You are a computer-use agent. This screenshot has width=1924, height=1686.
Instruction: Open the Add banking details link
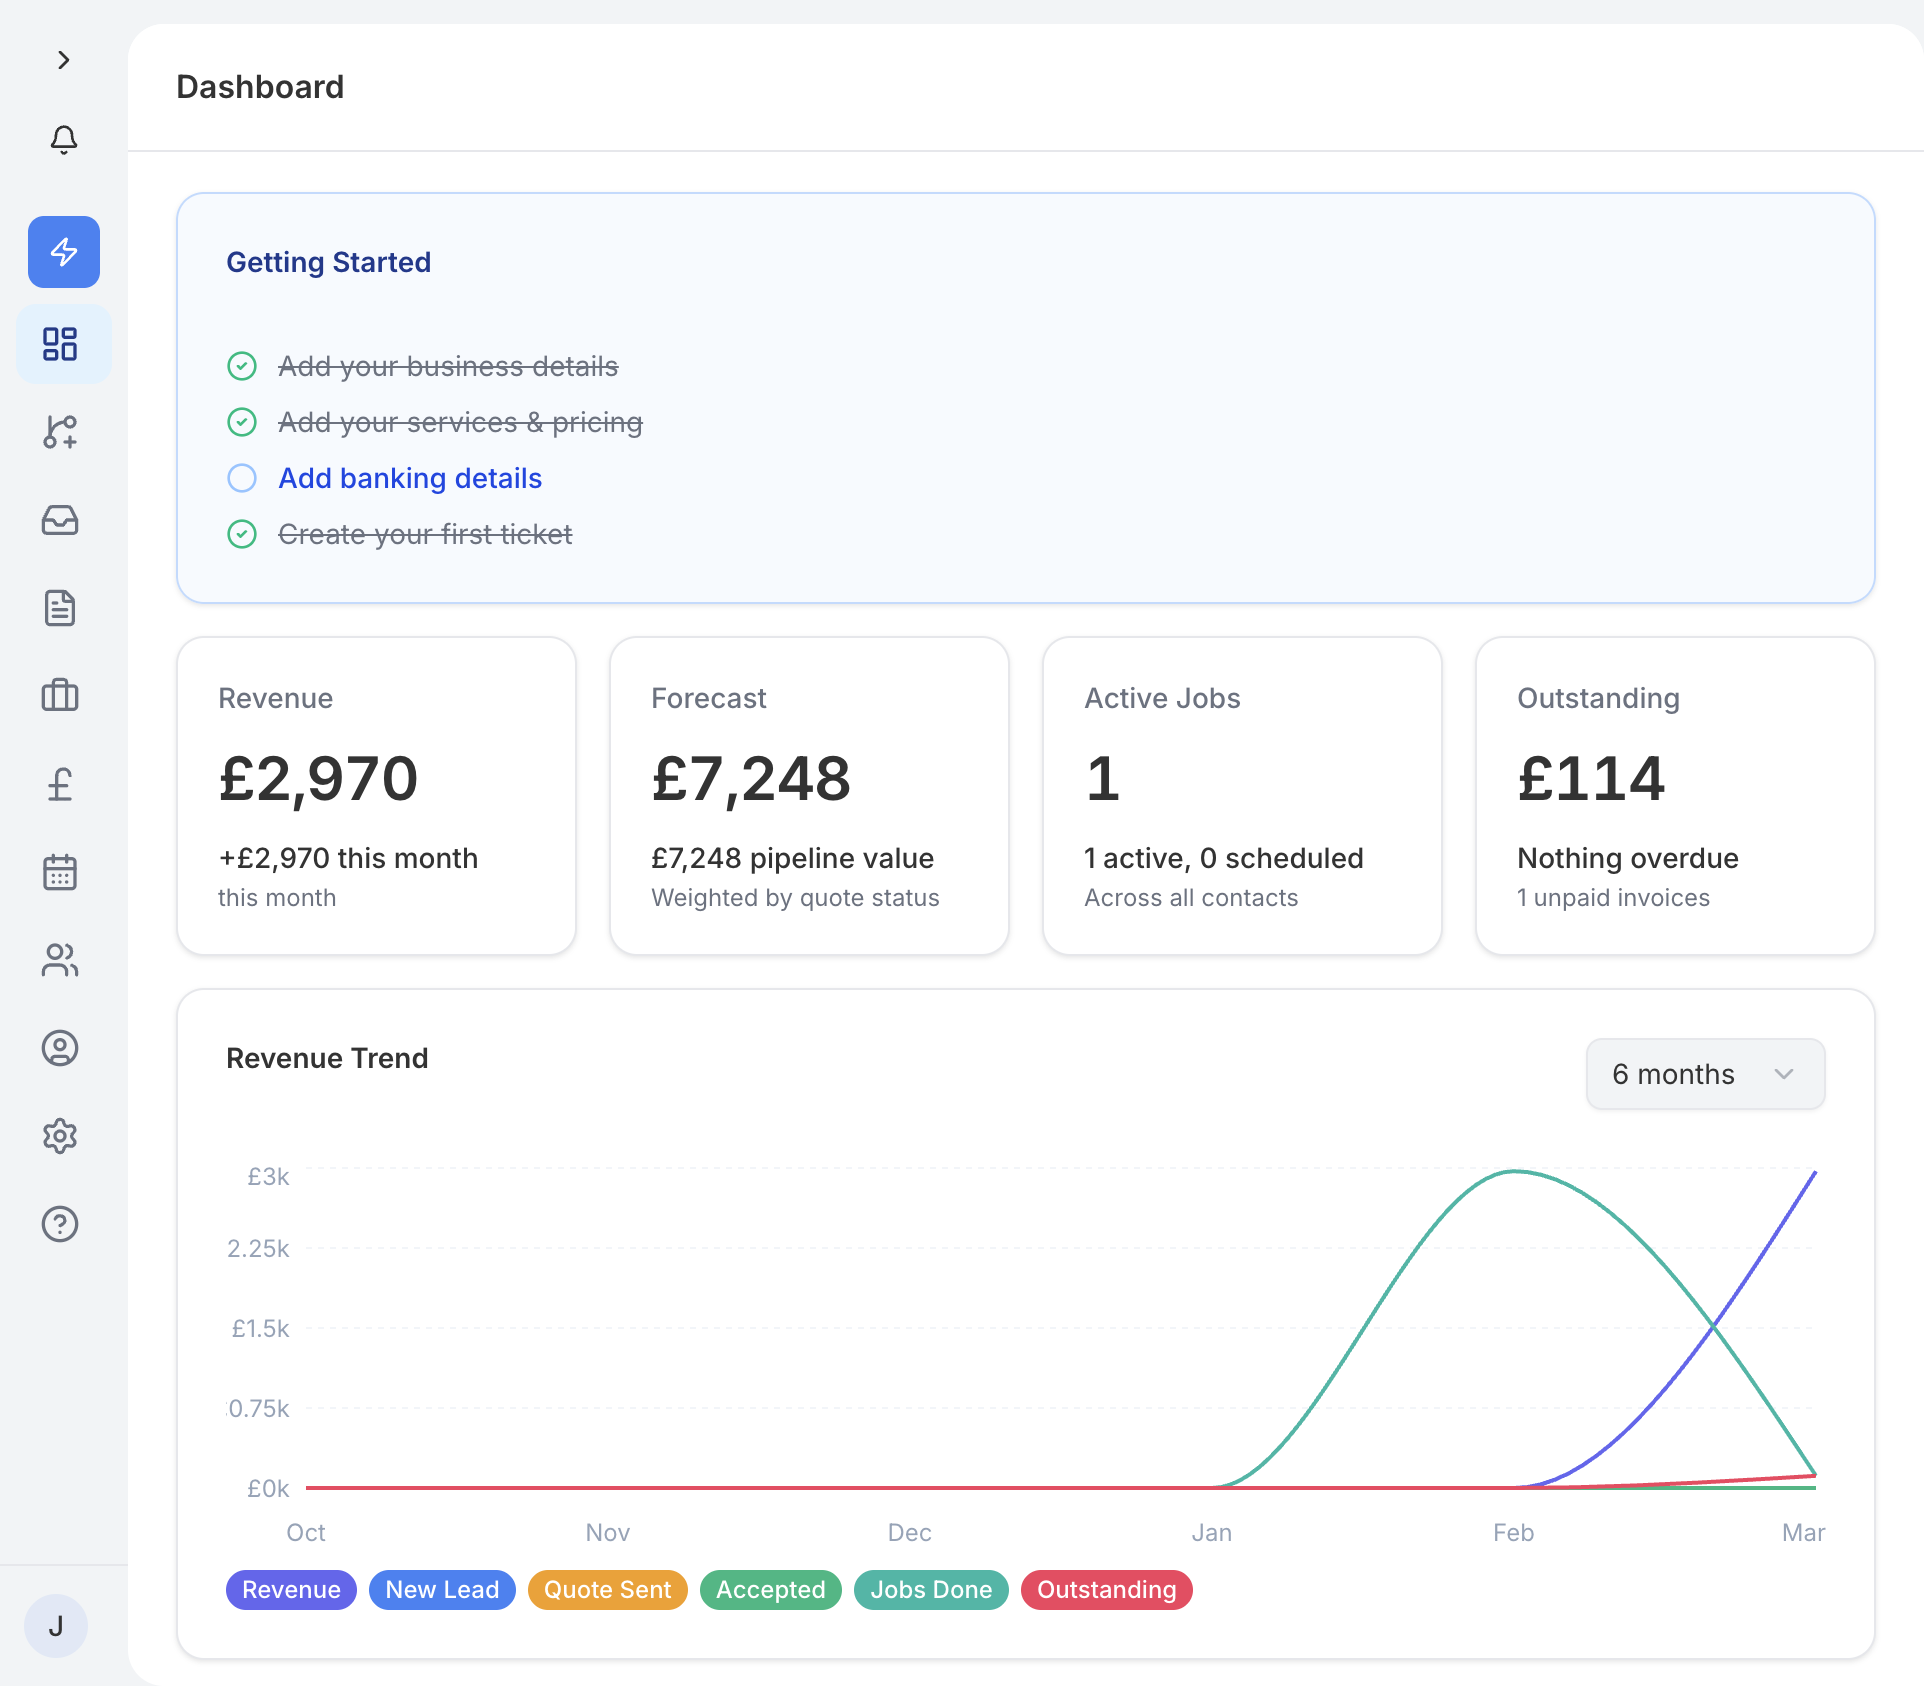coord(409,478)
